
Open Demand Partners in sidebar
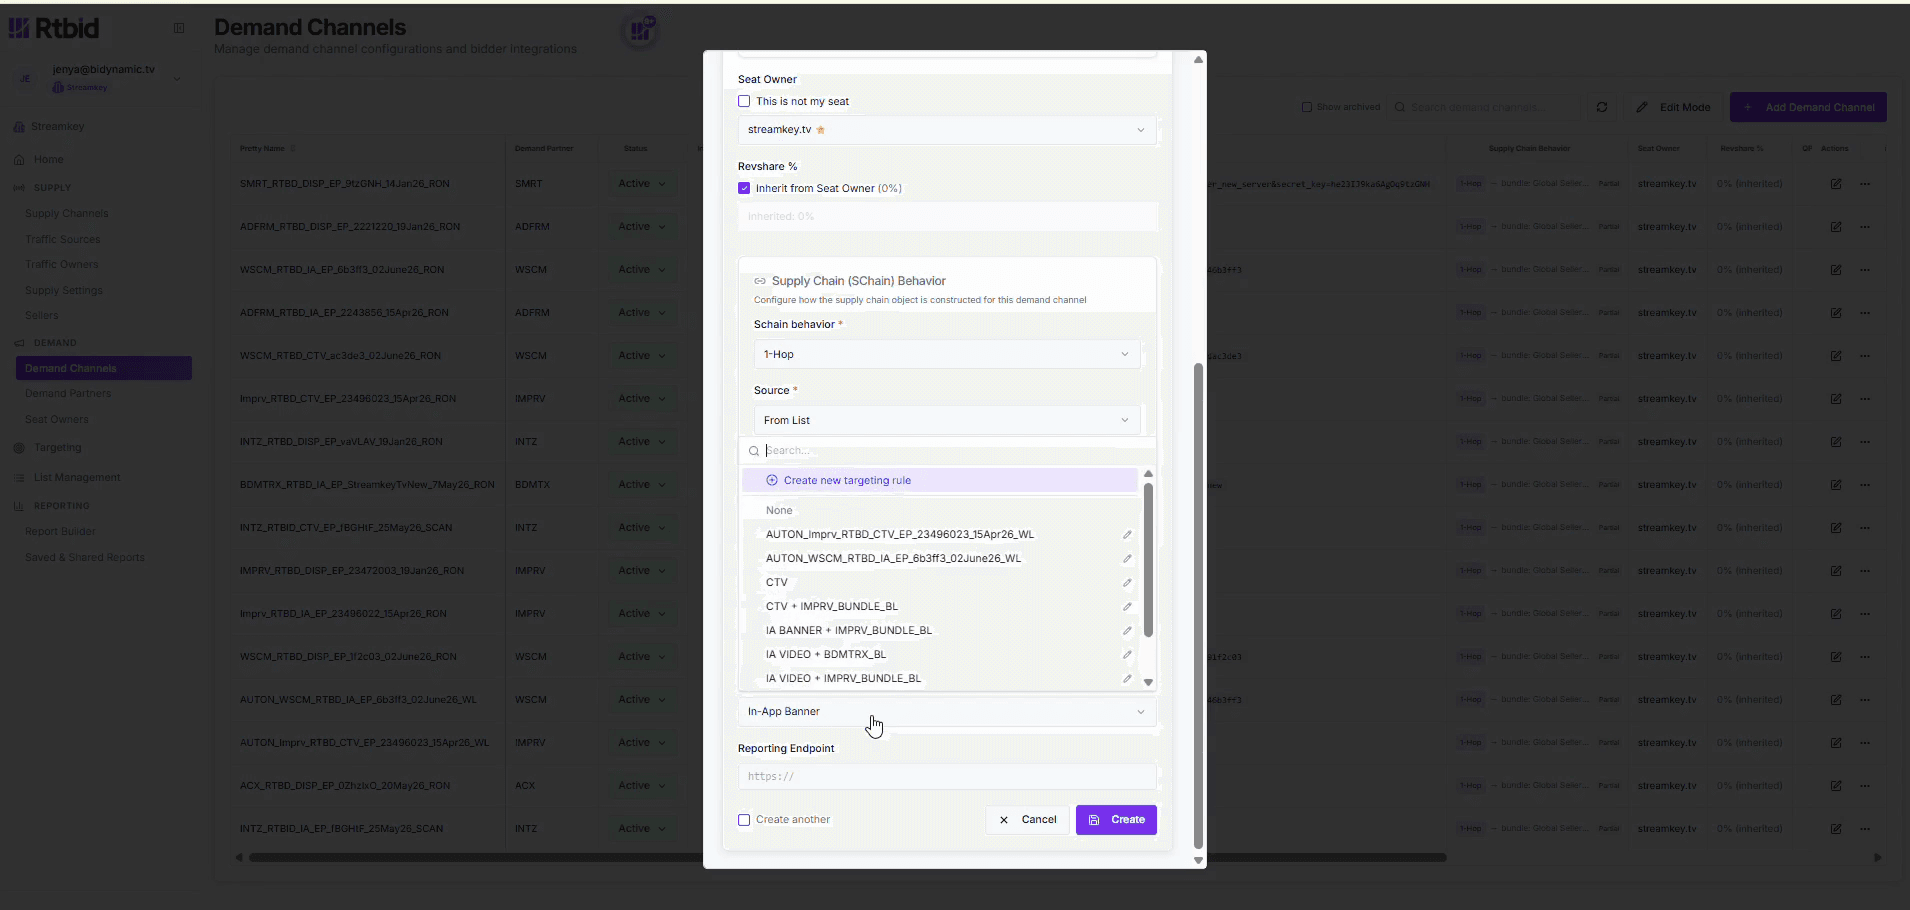(68, 393)
